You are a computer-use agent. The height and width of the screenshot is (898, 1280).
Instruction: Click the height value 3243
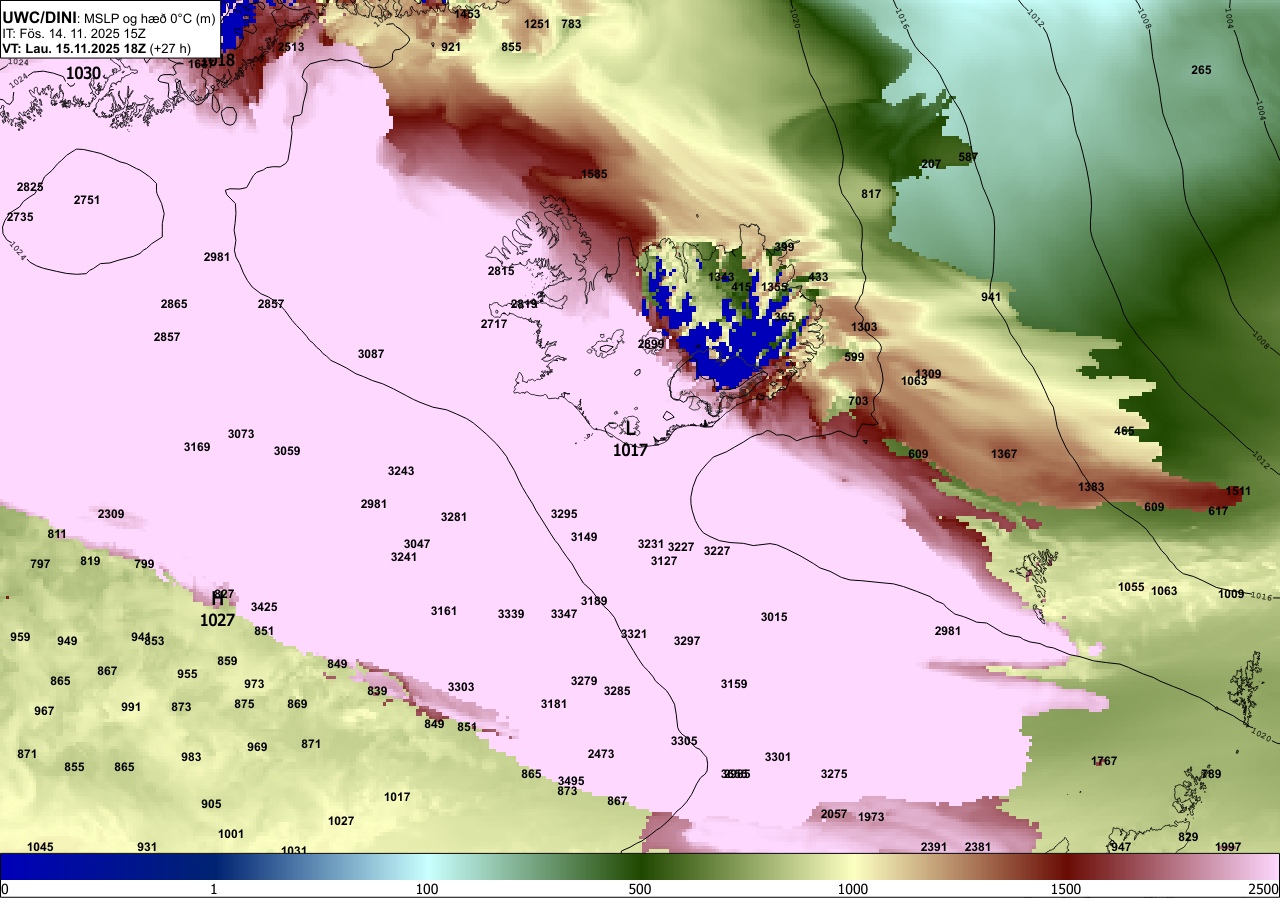[x=401, y=471]
